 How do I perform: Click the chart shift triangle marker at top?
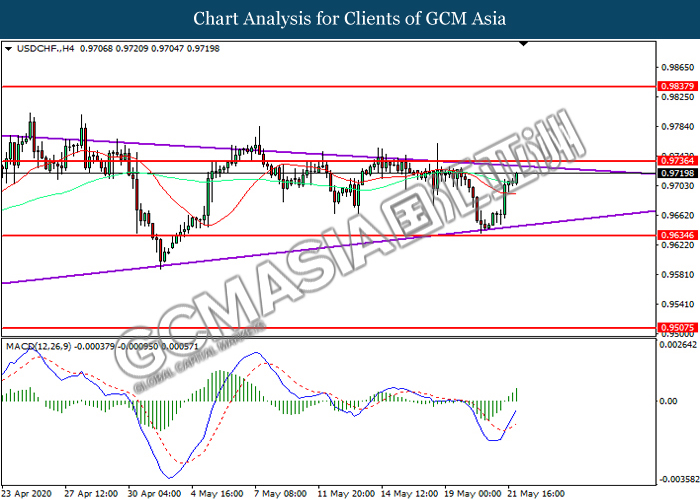coord(524,44)
